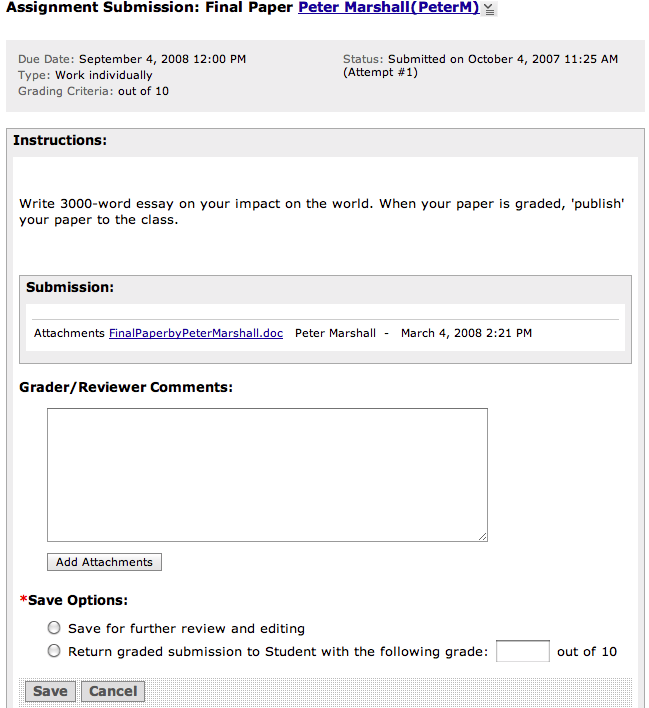
Task: Cancel the grading form
Action: tap(113, 691)
